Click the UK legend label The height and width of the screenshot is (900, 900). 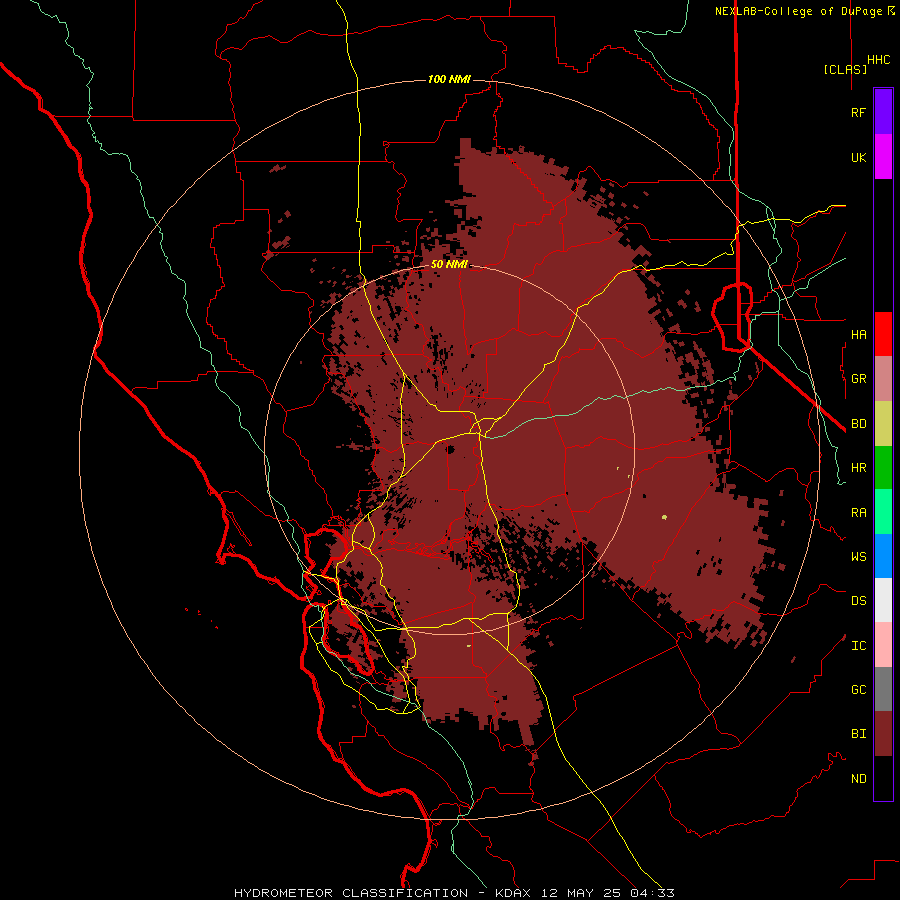858,157
